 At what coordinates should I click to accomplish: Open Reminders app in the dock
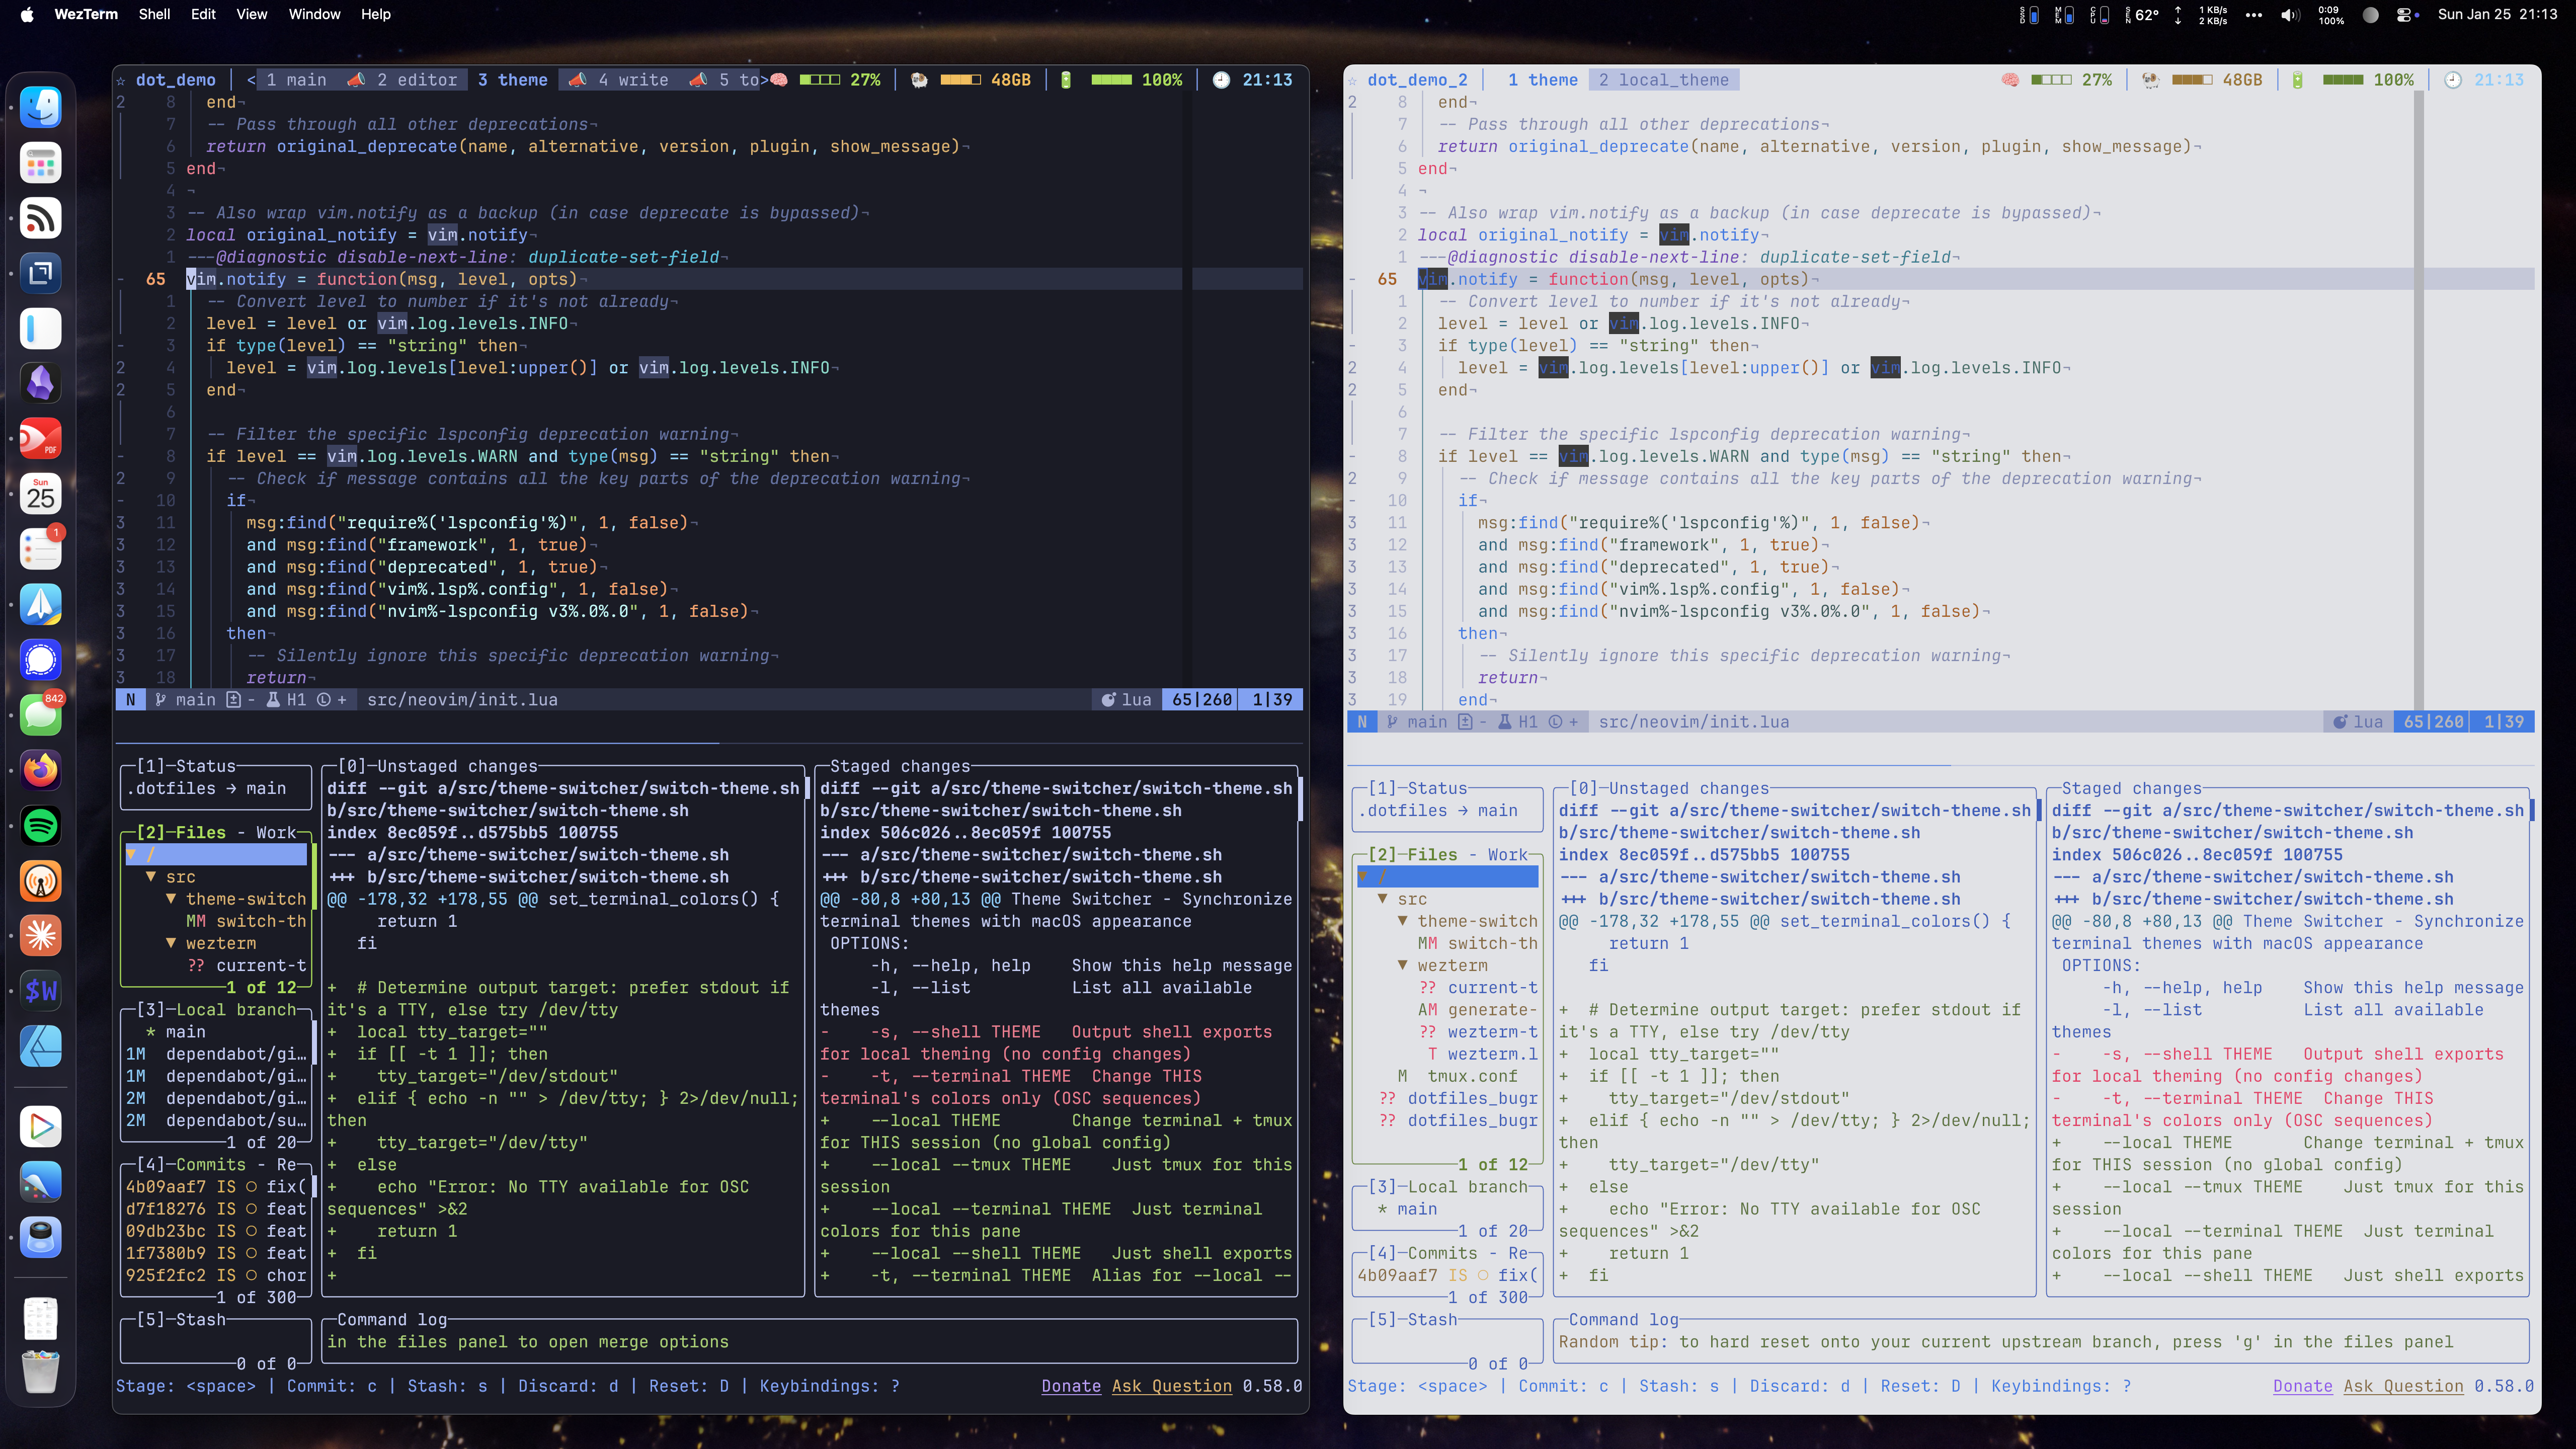tap(41, 549)
